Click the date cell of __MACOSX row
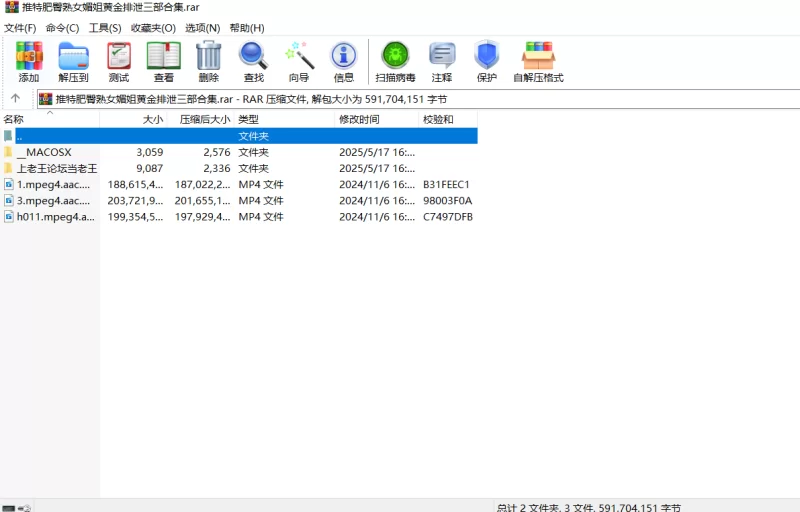The width and height of the screenshot is (800, 512). tap(377, 152)
